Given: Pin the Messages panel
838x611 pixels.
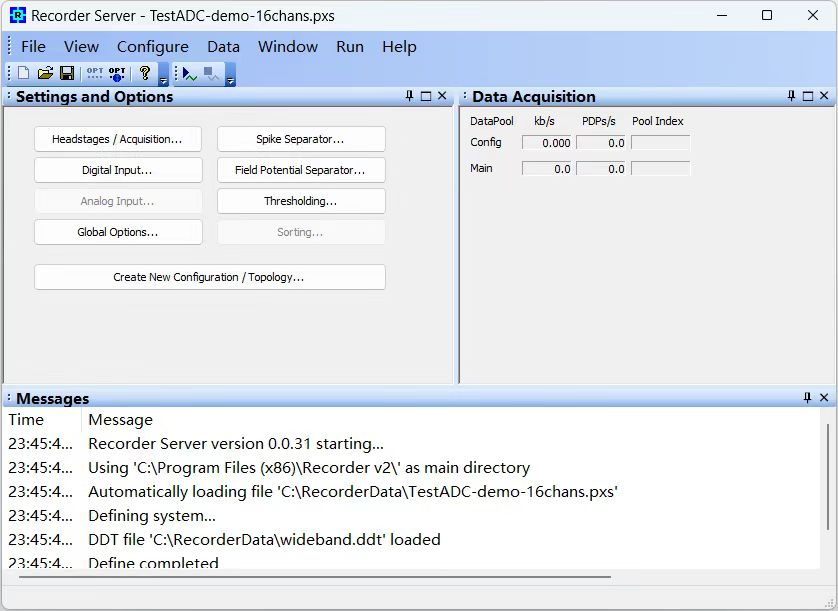Looking at the screenshot, I should [808, 398].
